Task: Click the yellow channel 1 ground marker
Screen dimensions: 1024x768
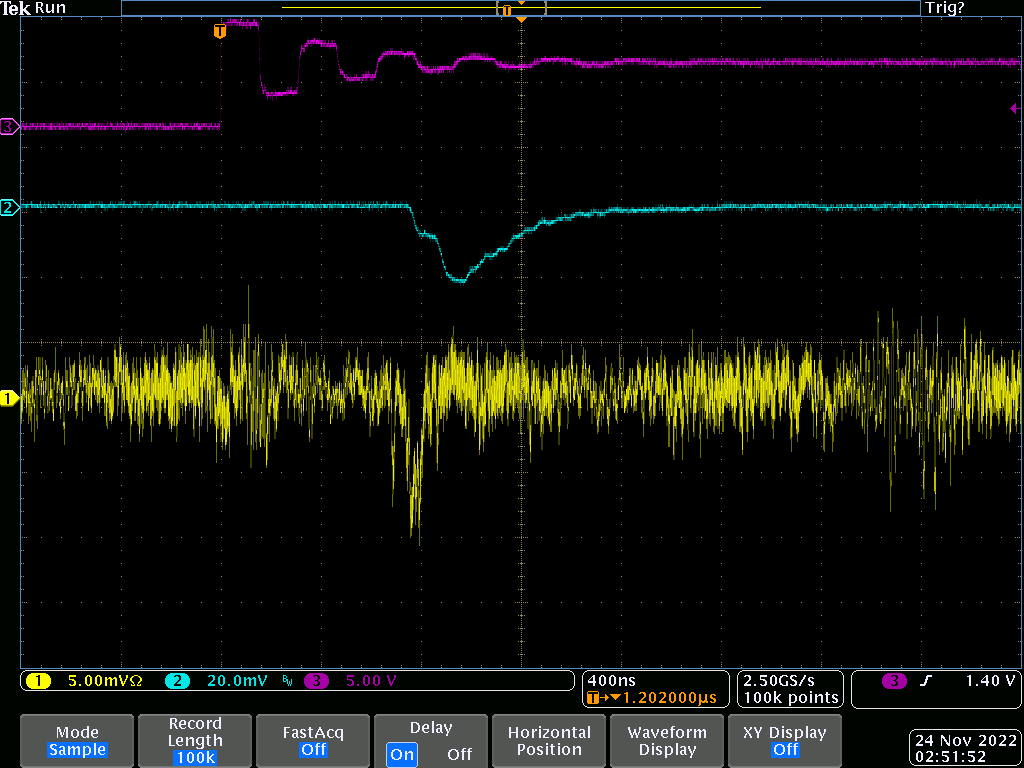Action: 10,399
